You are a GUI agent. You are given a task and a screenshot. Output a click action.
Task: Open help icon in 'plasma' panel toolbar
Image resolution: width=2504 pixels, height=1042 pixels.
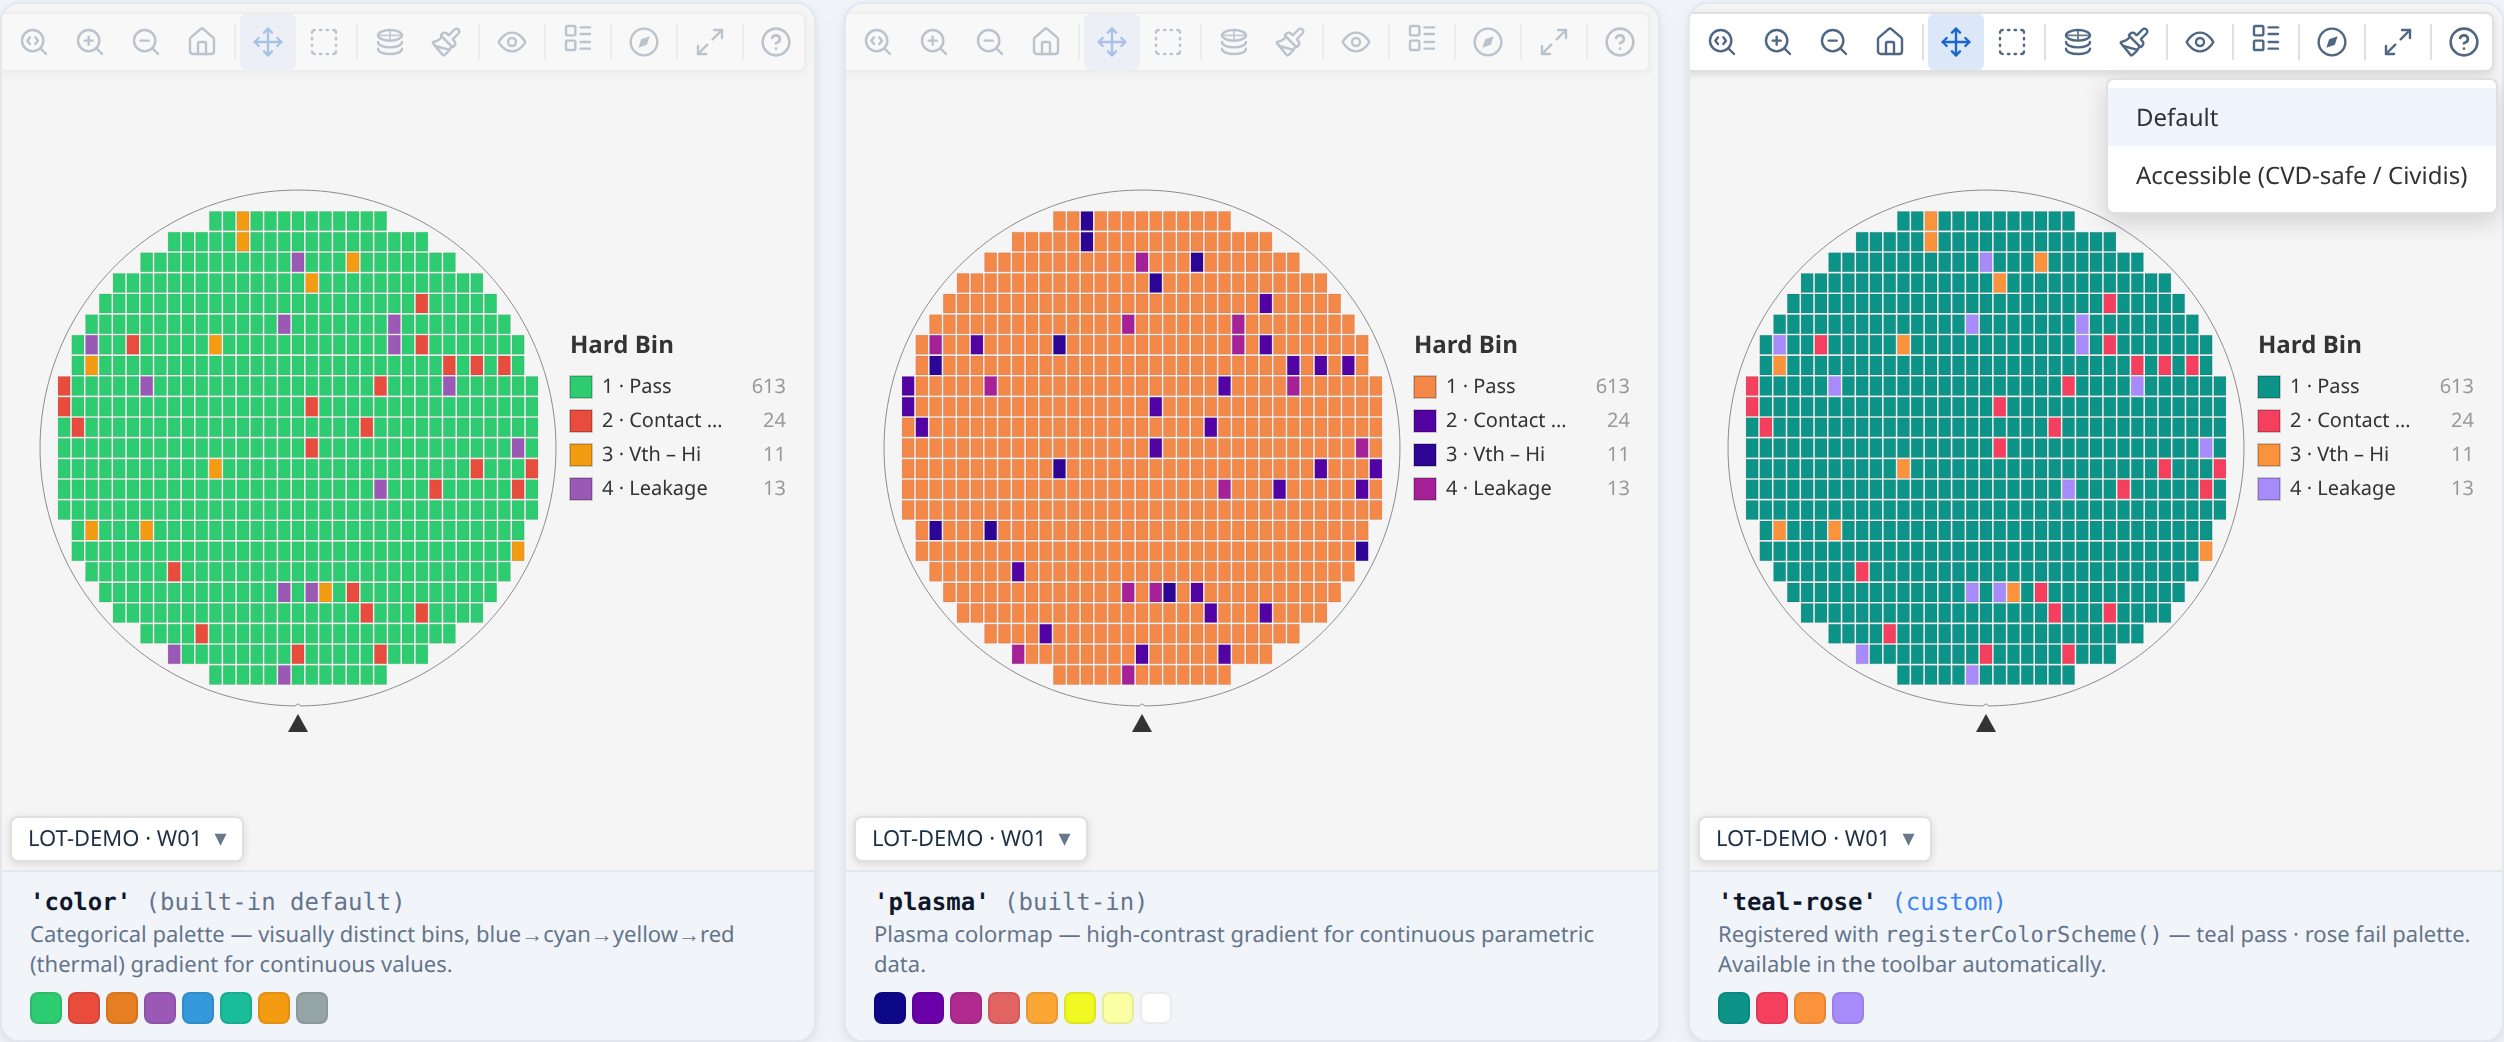coord(1620,42)
